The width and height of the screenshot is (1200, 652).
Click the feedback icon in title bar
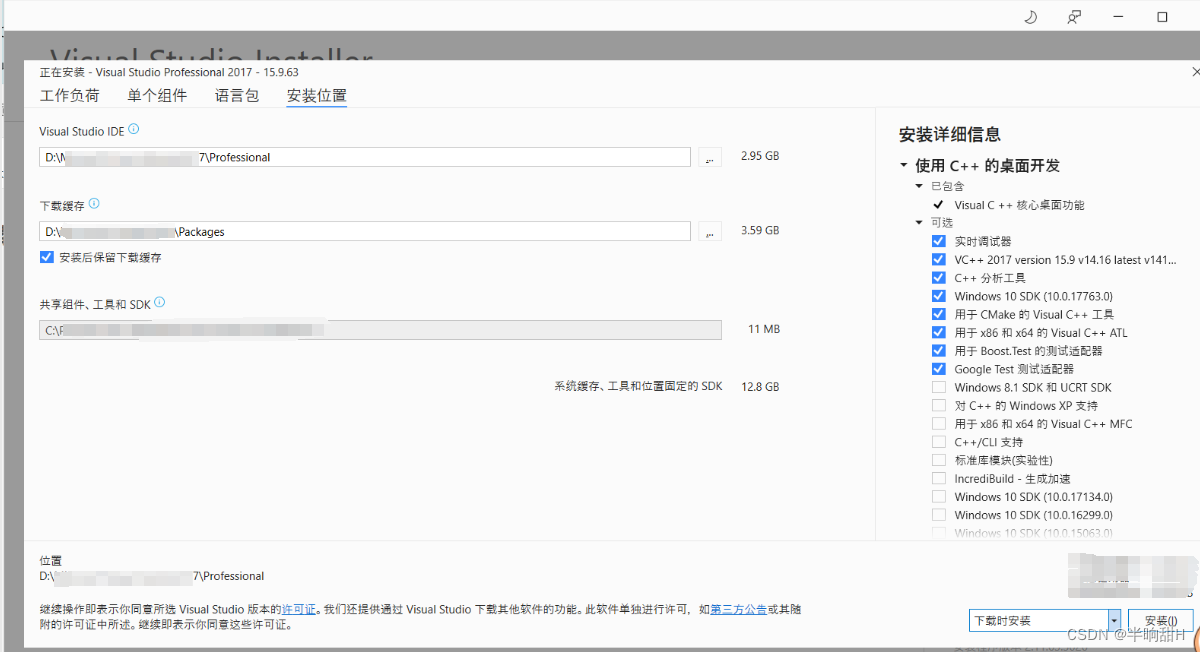(x=1074, y=17)
